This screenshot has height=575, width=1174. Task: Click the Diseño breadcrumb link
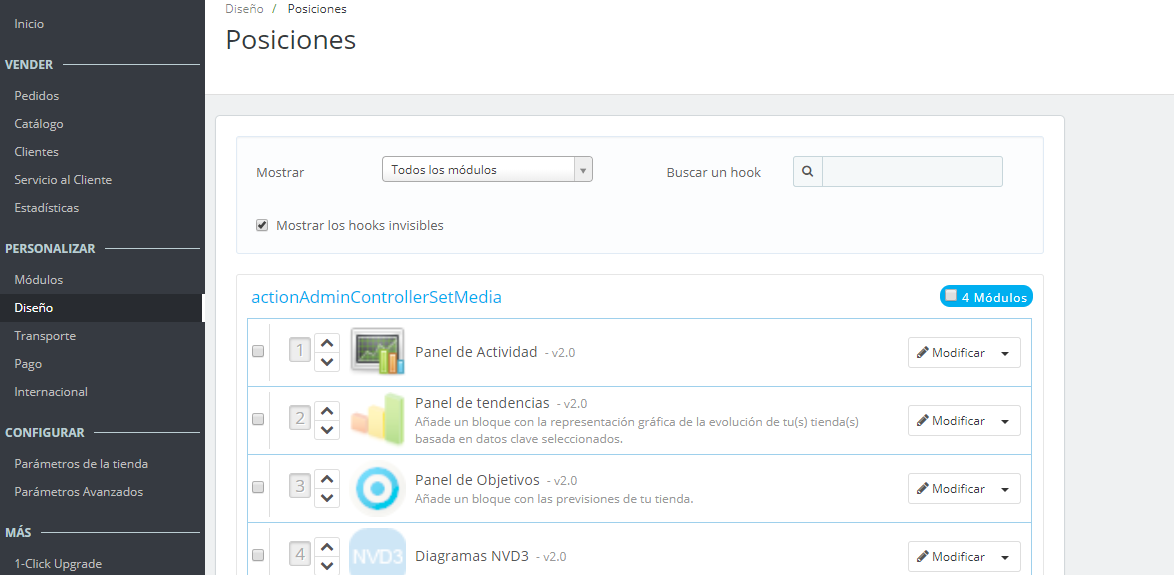(244, 9)
